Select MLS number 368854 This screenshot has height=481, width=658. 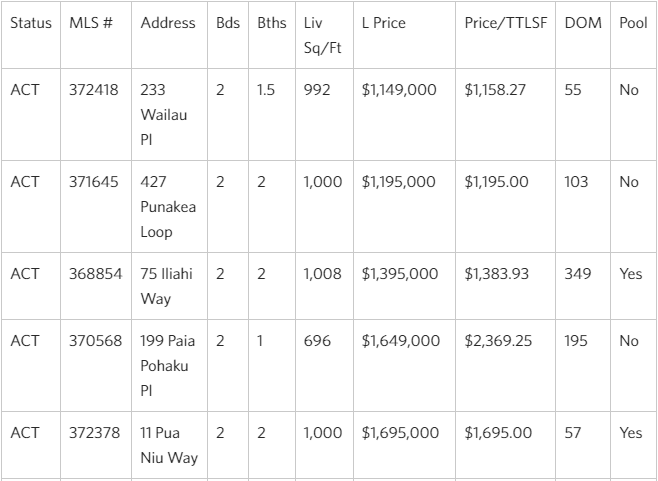point(95,274)
